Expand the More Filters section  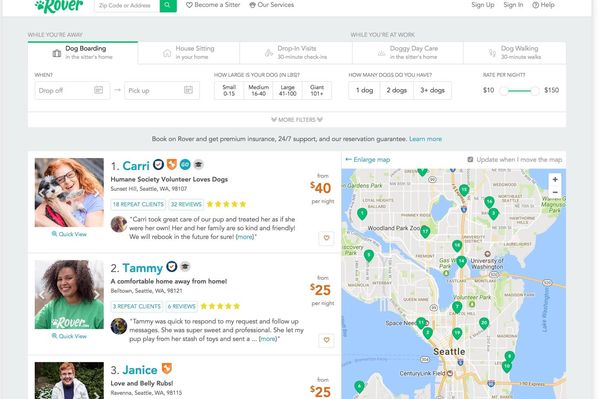[297, 120]
